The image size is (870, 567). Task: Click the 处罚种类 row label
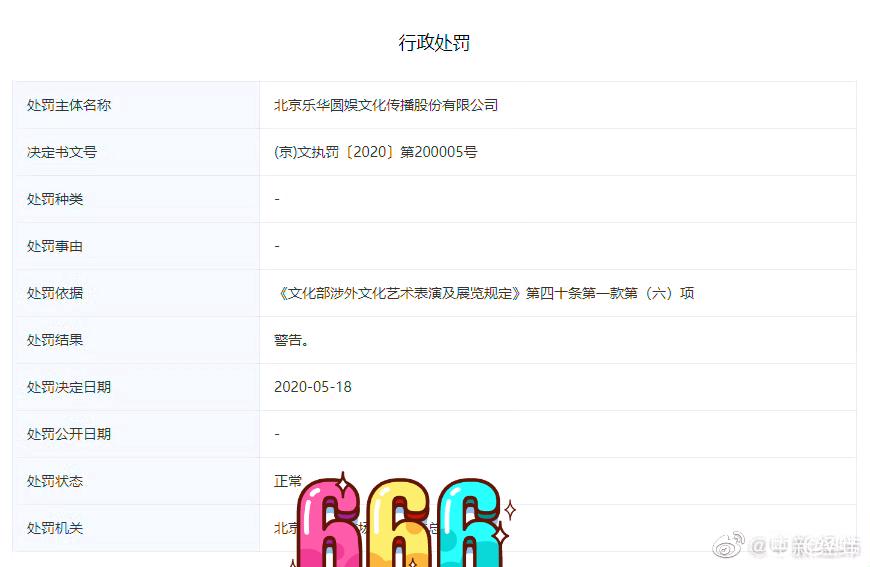click(x=55, y=199)
